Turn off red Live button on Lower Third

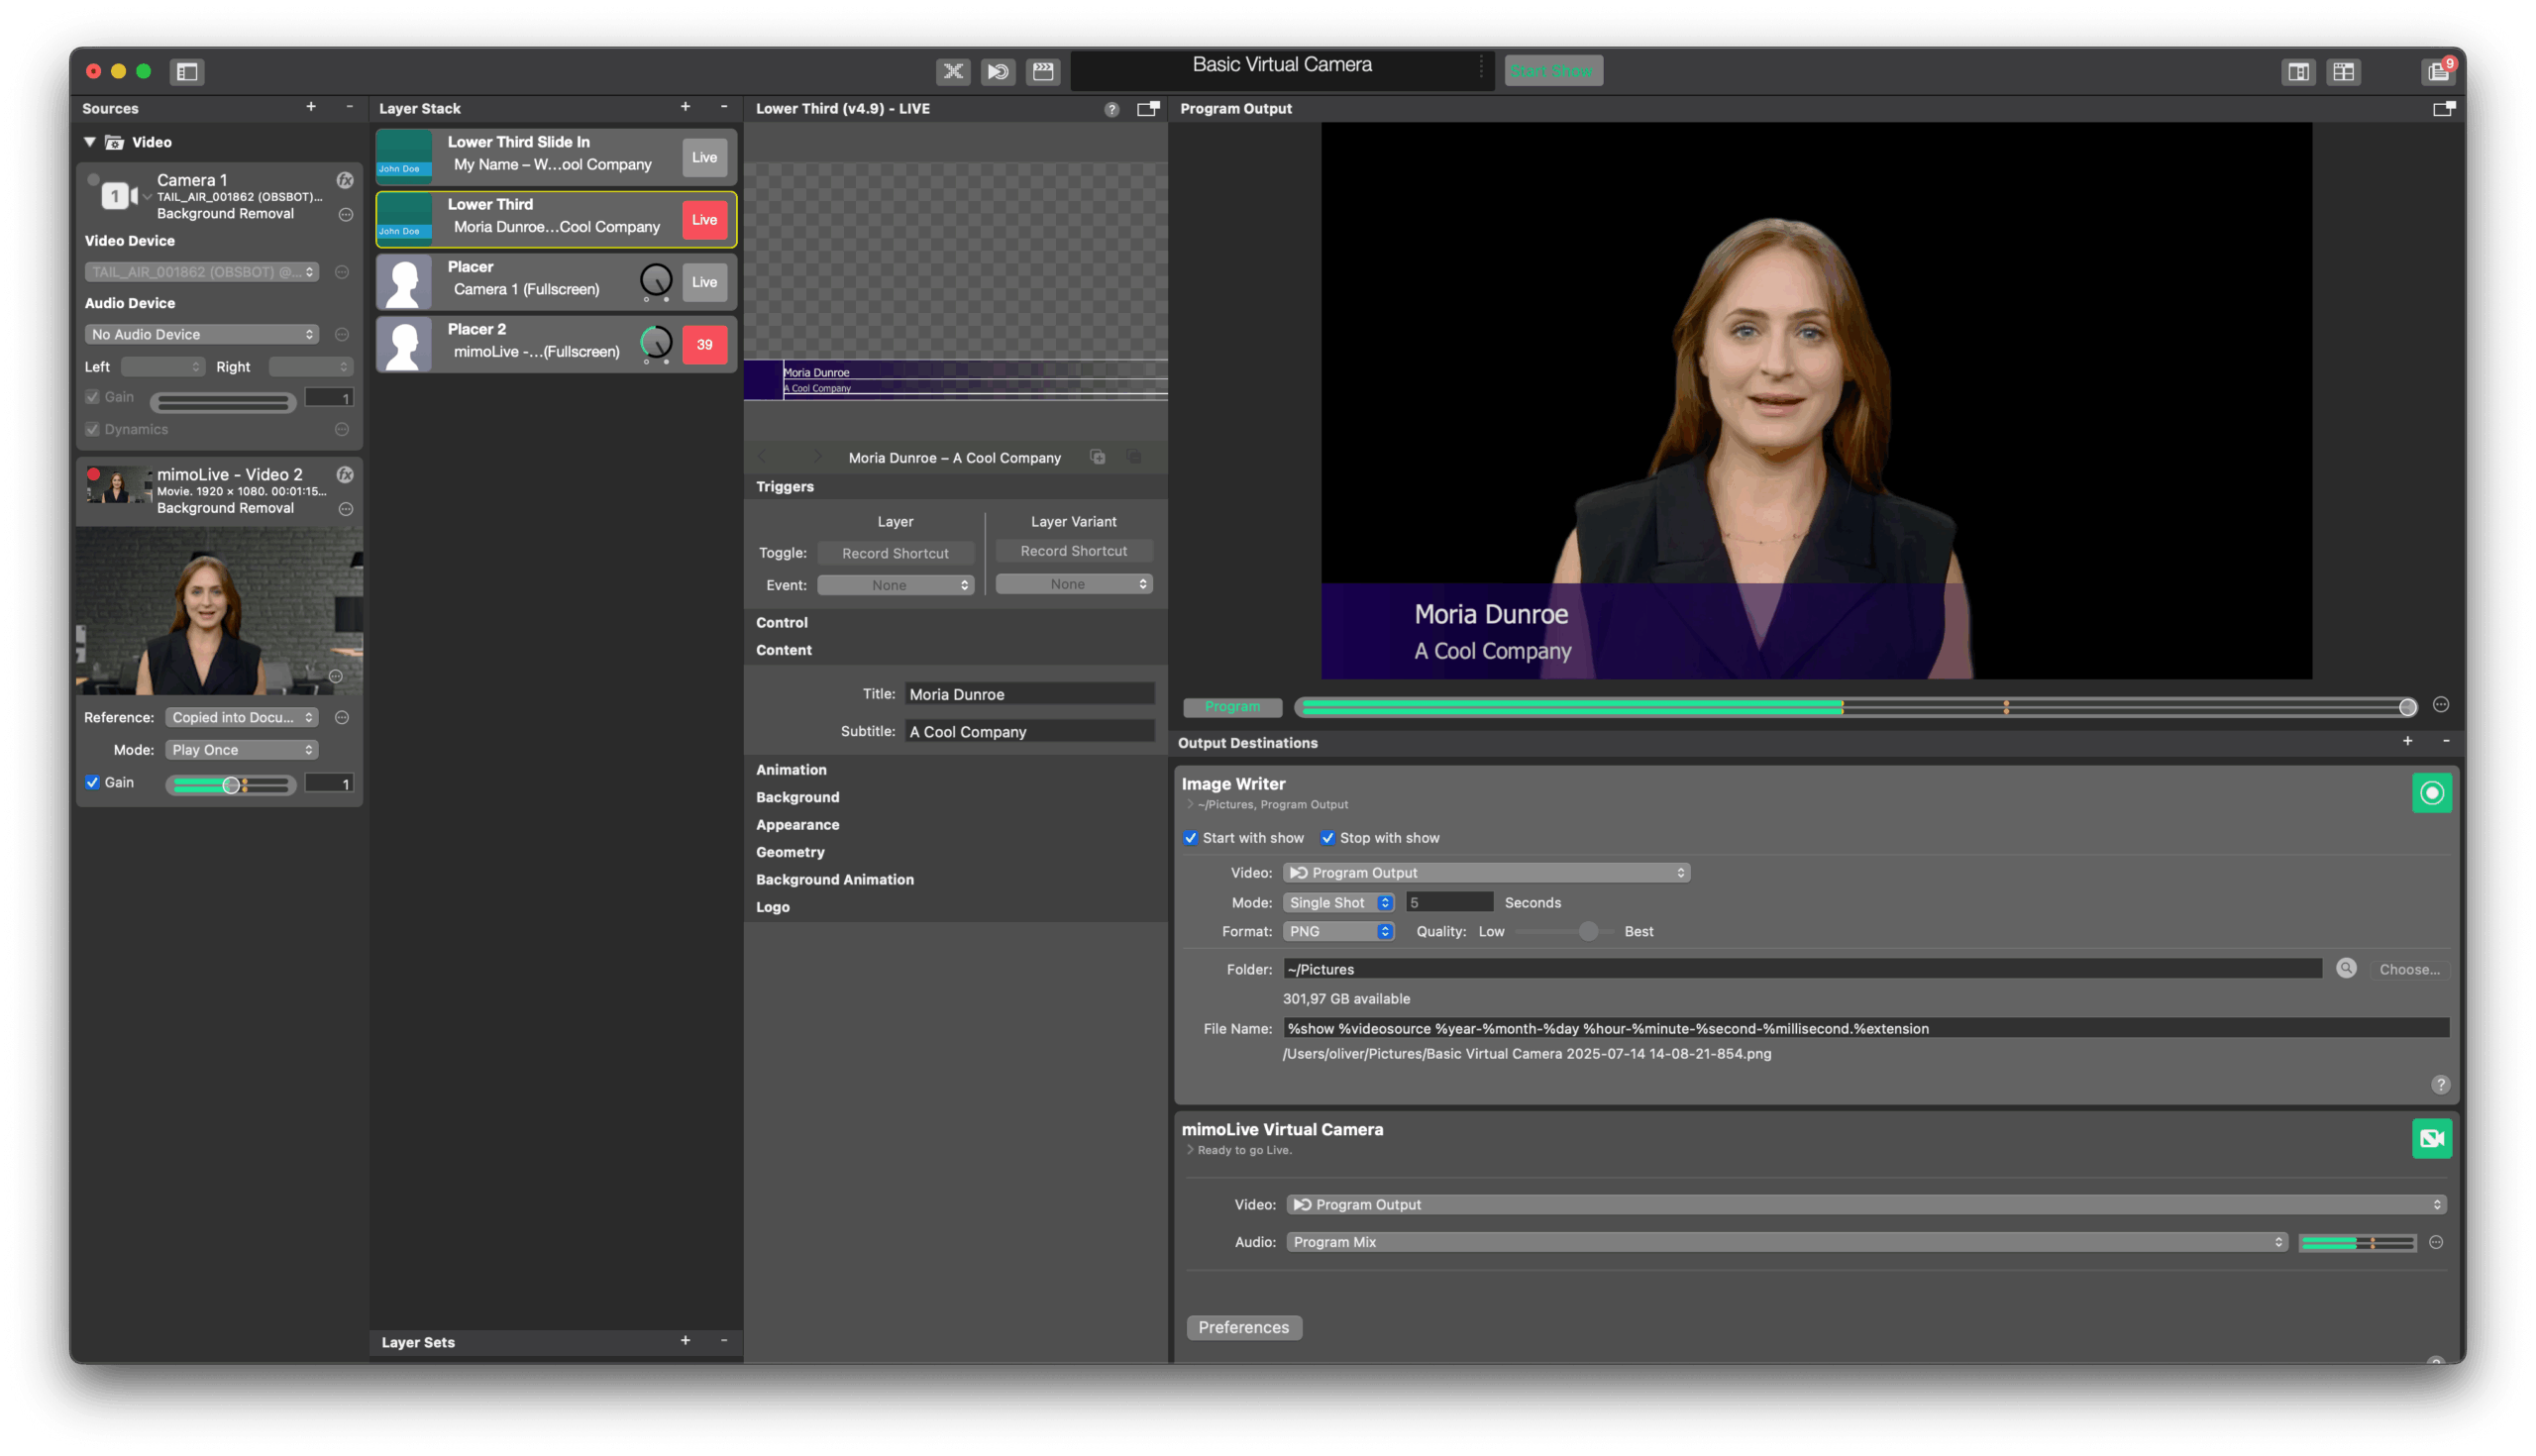point(704,220)
